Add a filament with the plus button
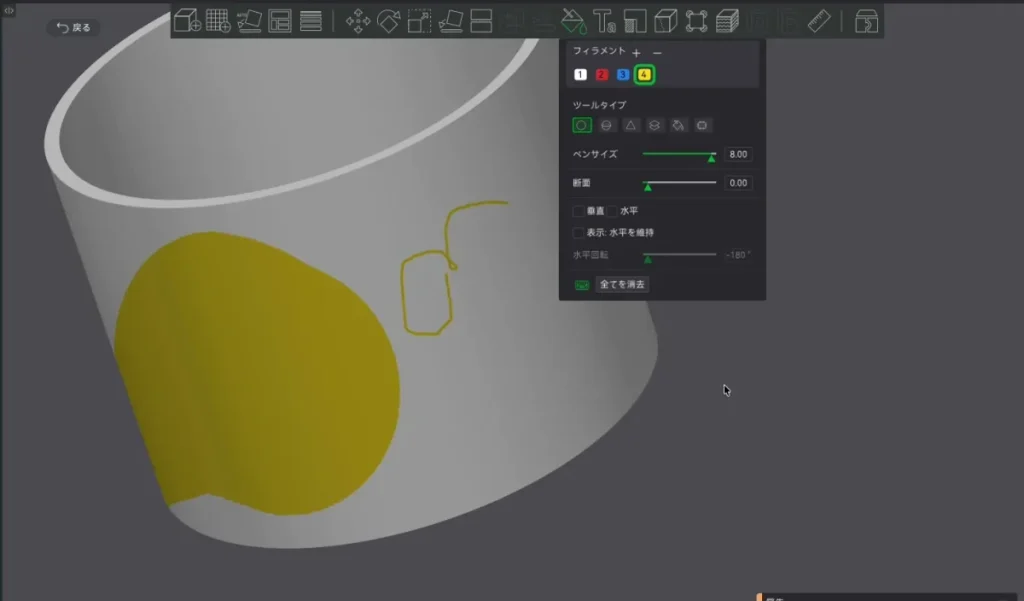This screenshot has height=601, width=1024. (x=636, y=53)
